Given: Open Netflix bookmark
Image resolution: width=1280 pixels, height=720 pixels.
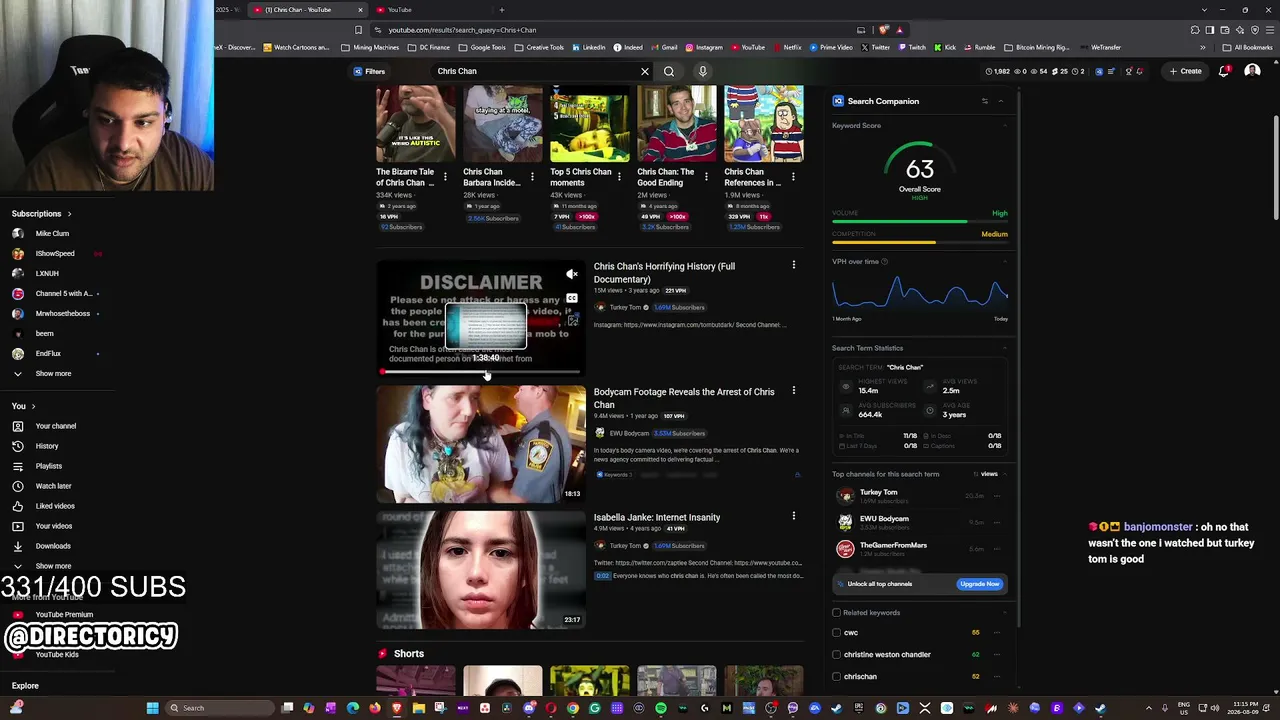Looking at the screenshot, I should click(787, 47).
